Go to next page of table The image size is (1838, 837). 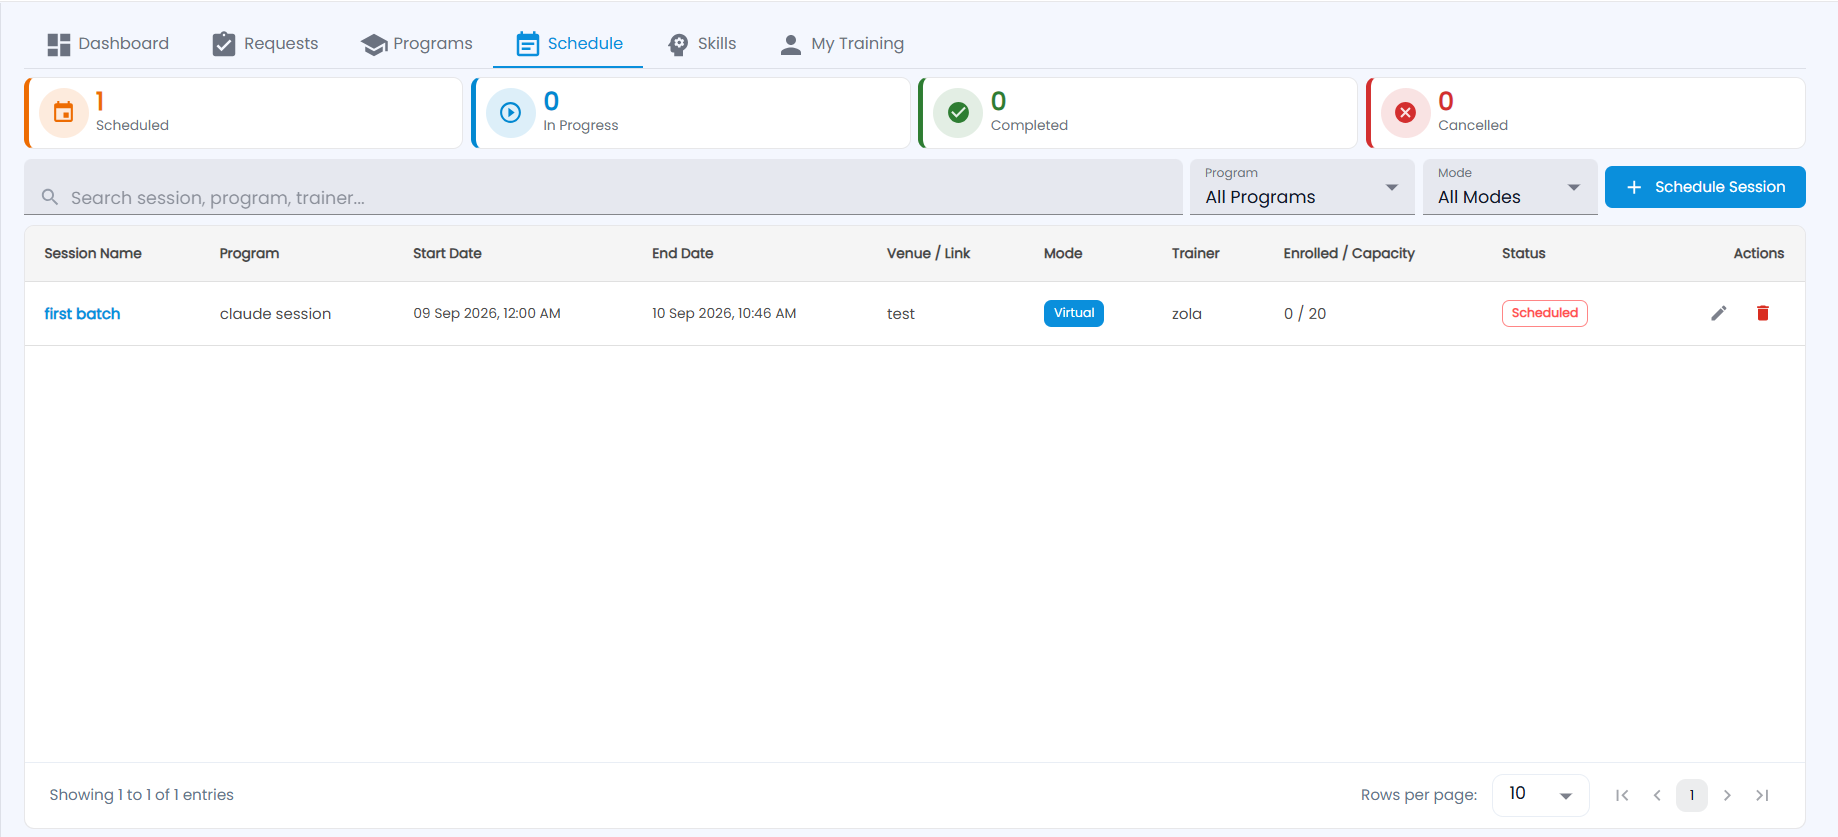point(1727,795)
